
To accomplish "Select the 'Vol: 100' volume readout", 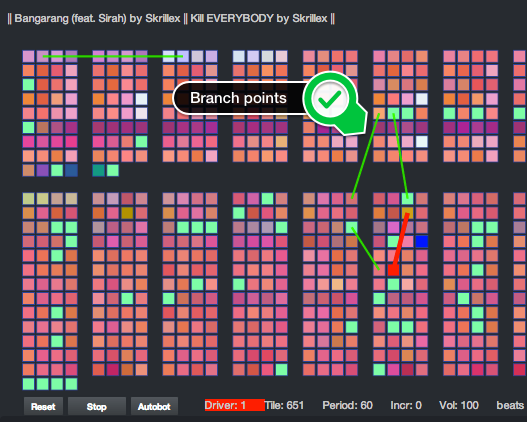I will pos(458,405).
